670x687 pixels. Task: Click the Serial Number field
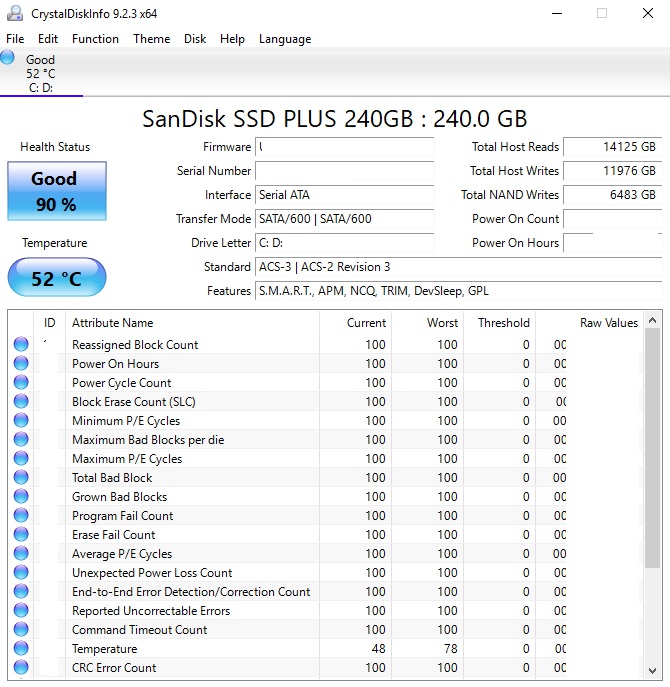pos(344,171)
